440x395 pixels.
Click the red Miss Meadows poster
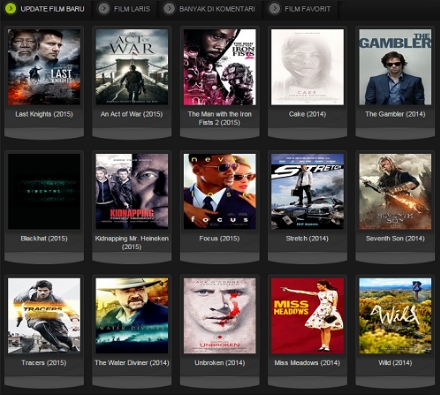[x=307, y=316]
